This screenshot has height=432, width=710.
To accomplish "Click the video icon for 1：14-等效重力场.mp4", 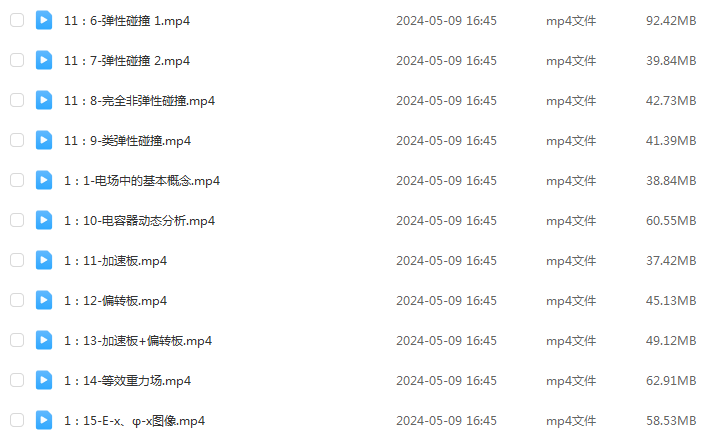I will click(44, 380).
